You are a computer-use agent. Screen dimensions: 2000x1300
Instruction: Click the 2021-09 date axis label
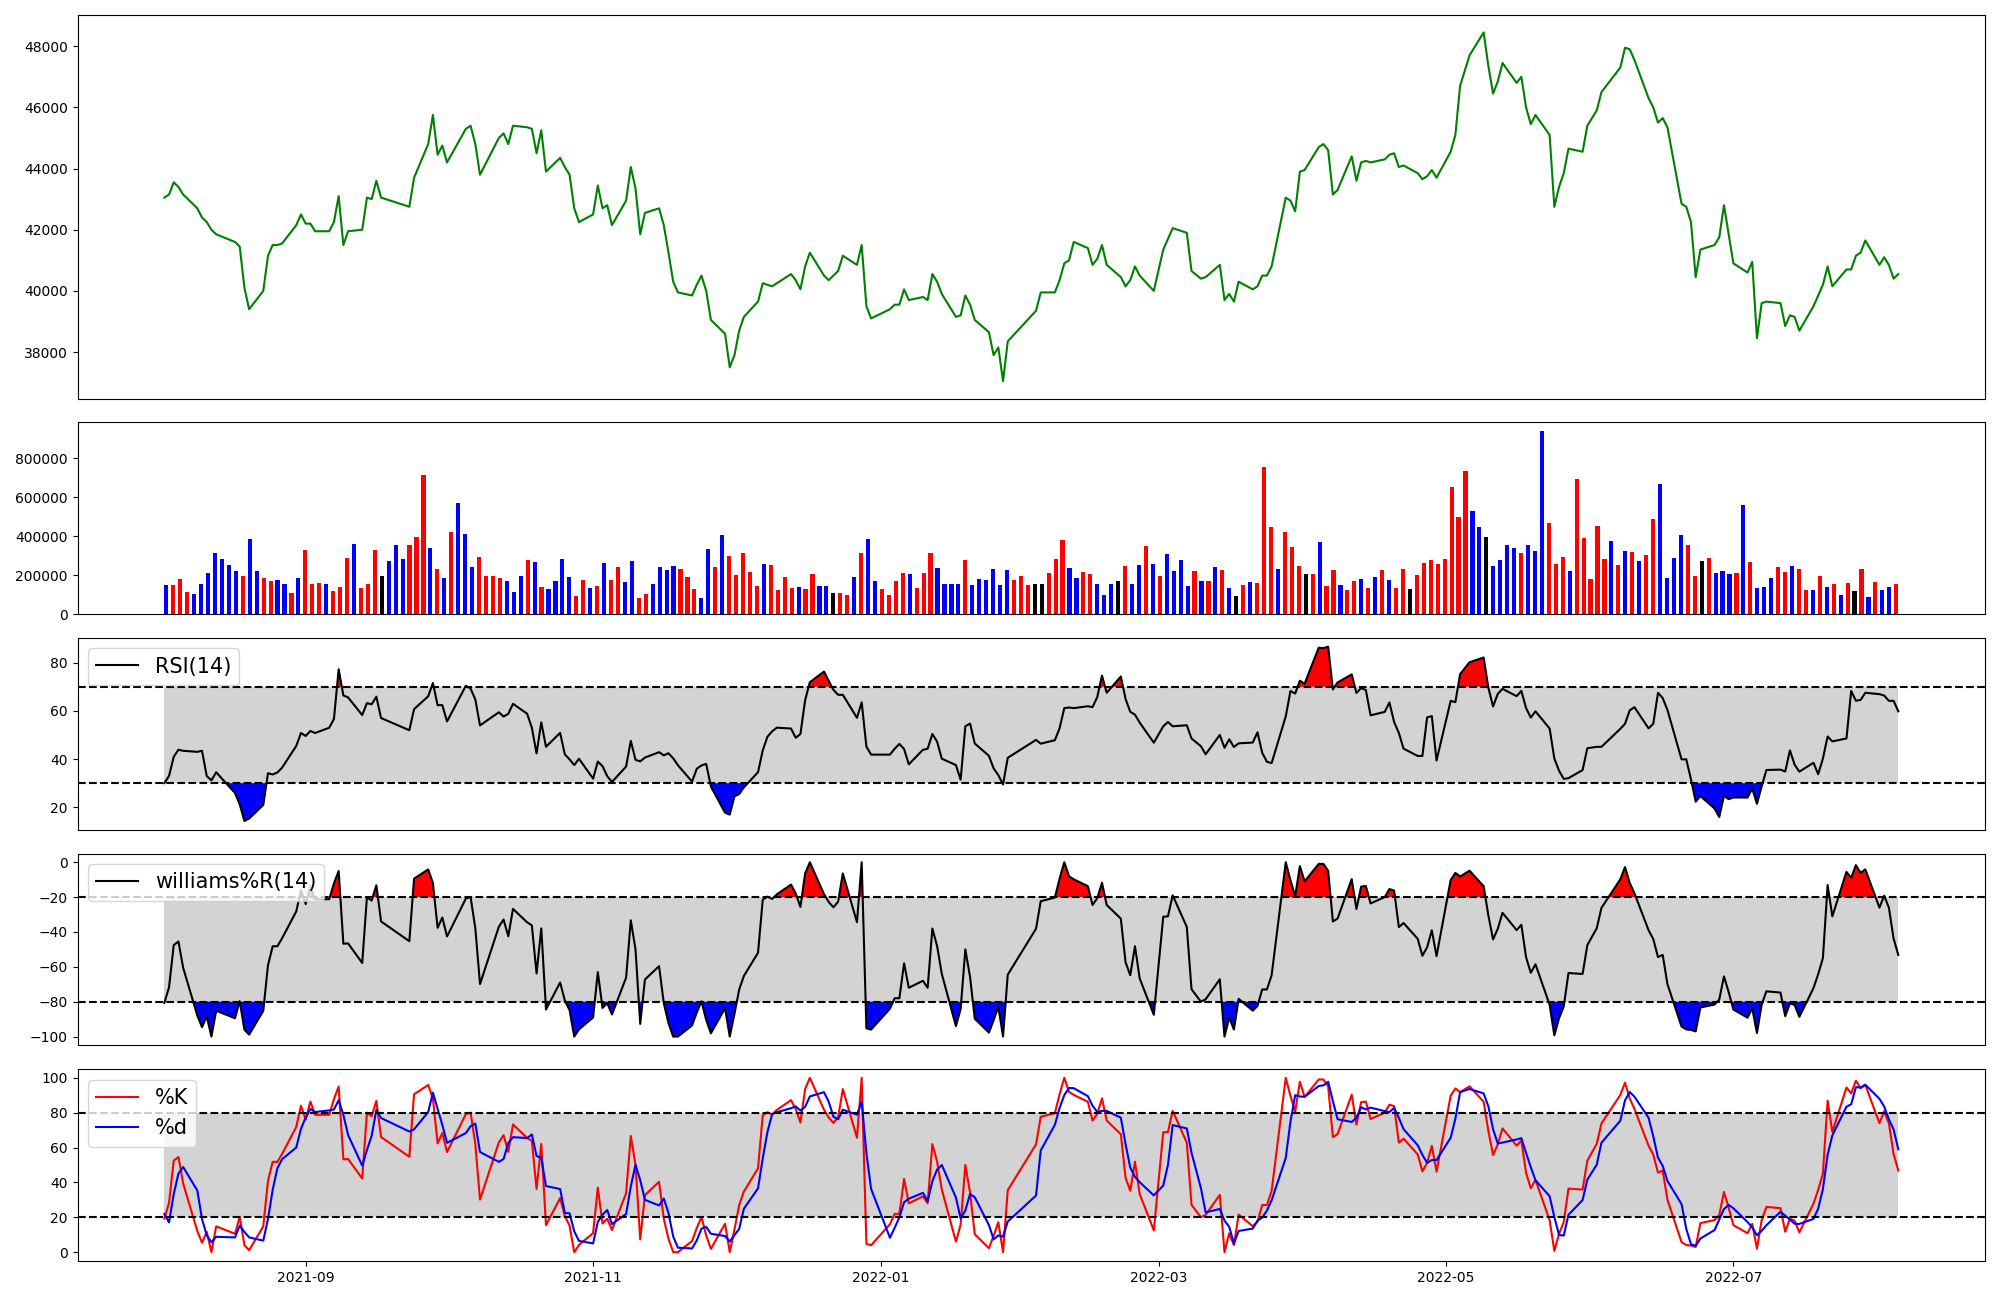click(x=305, y=1277)
